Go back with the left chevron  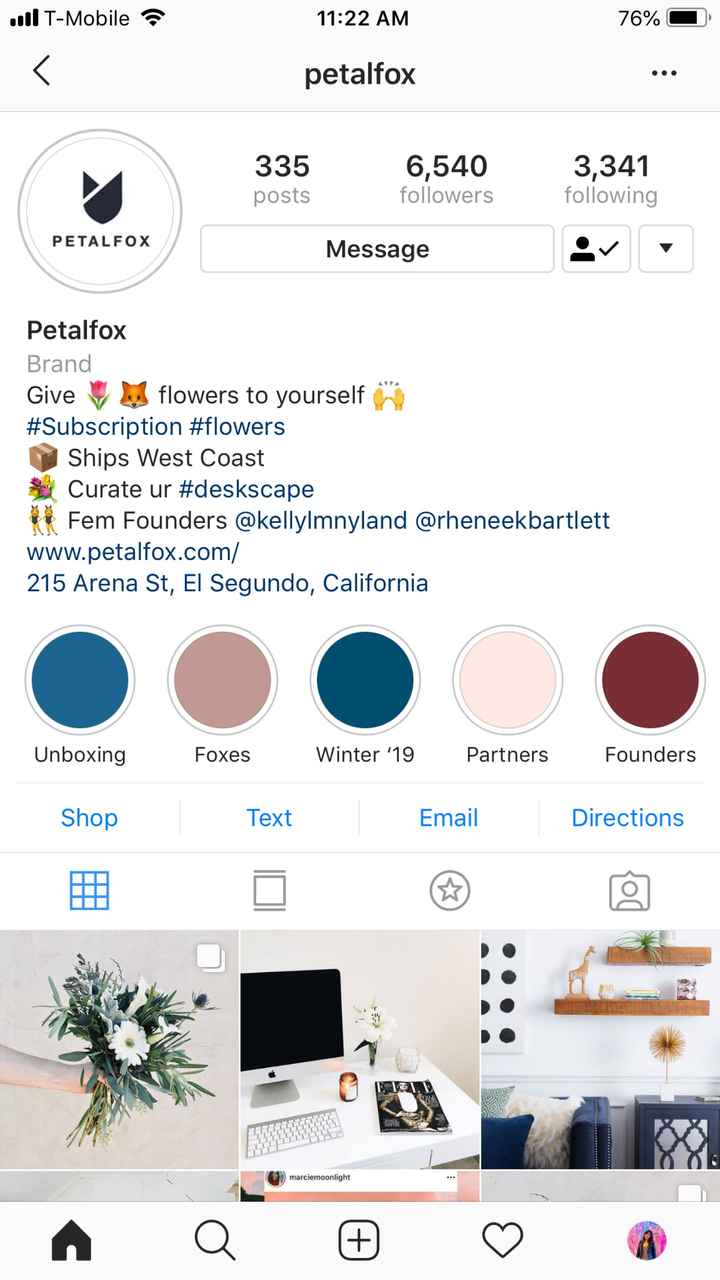41,71
